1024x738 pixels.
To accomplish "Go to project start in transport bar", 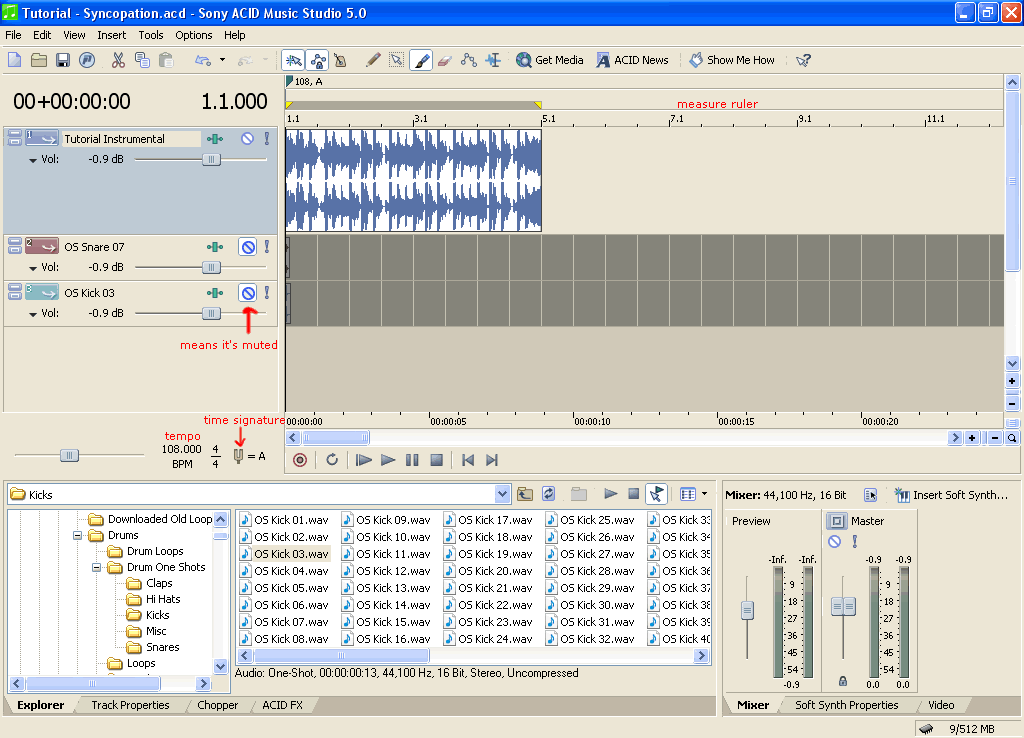I will pyautogui.click(x=468, y=460).
